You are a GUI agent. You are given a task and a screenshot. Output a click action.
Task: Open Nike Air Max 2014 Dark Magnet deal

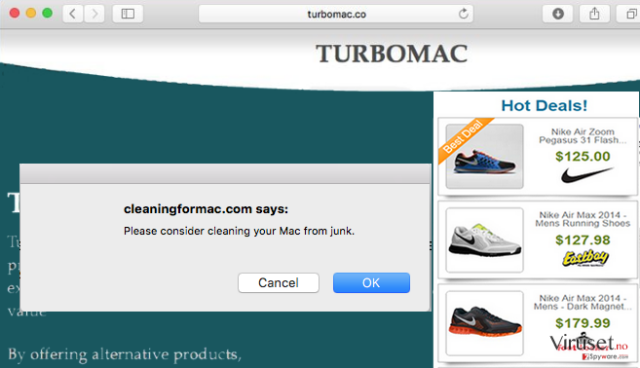click(x=582, y=302)
